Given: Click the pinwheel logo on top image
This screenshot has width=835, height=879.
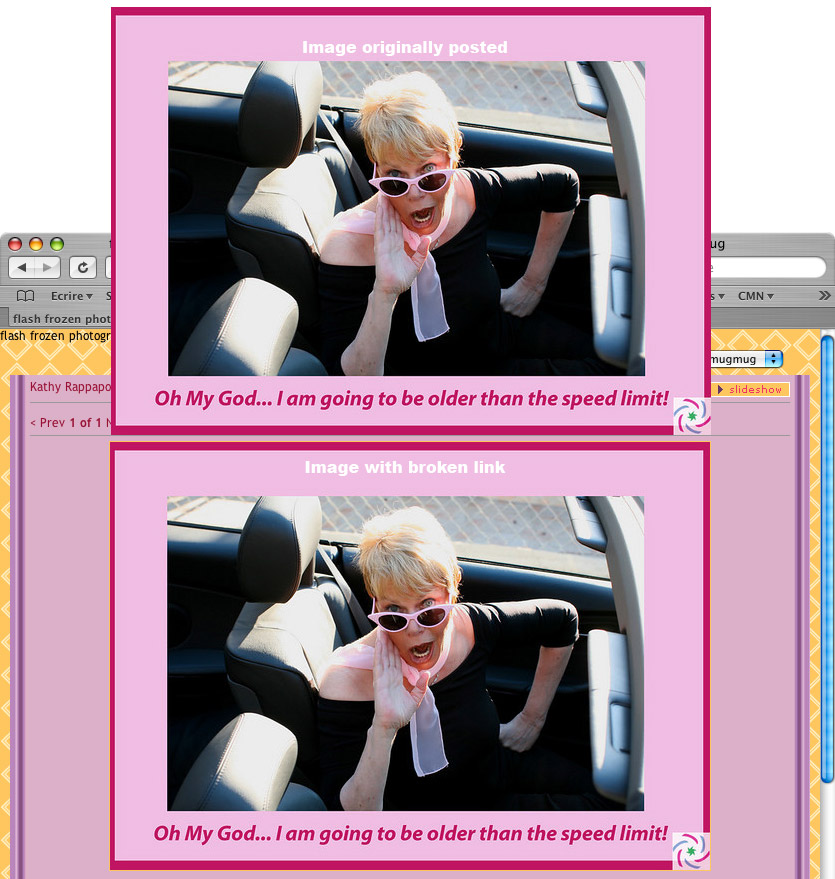Looking at the screenshot, I should pyautogui.click(x=691, y=415).
